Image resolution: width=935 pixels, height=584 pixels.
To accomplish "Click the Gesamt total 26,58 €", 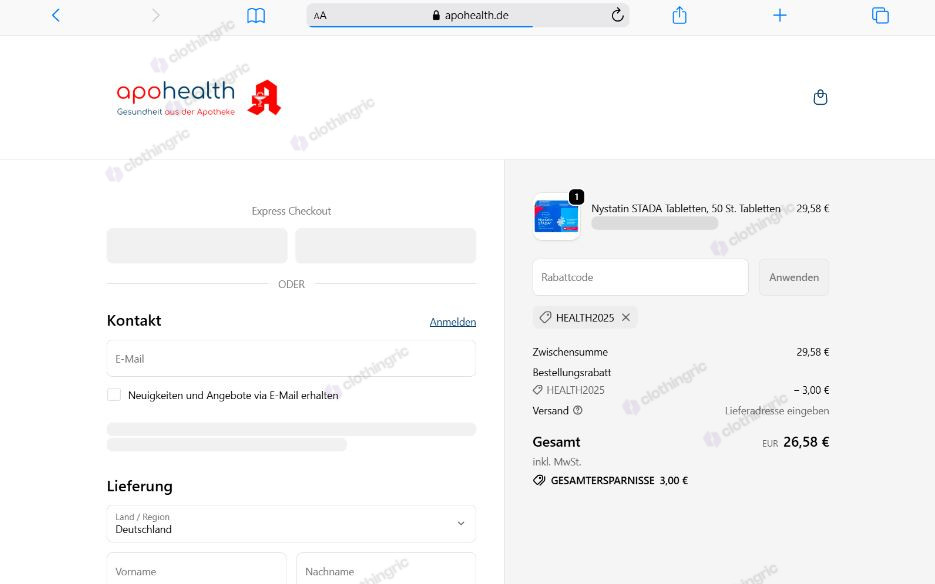I will click(x=806, y=442).
